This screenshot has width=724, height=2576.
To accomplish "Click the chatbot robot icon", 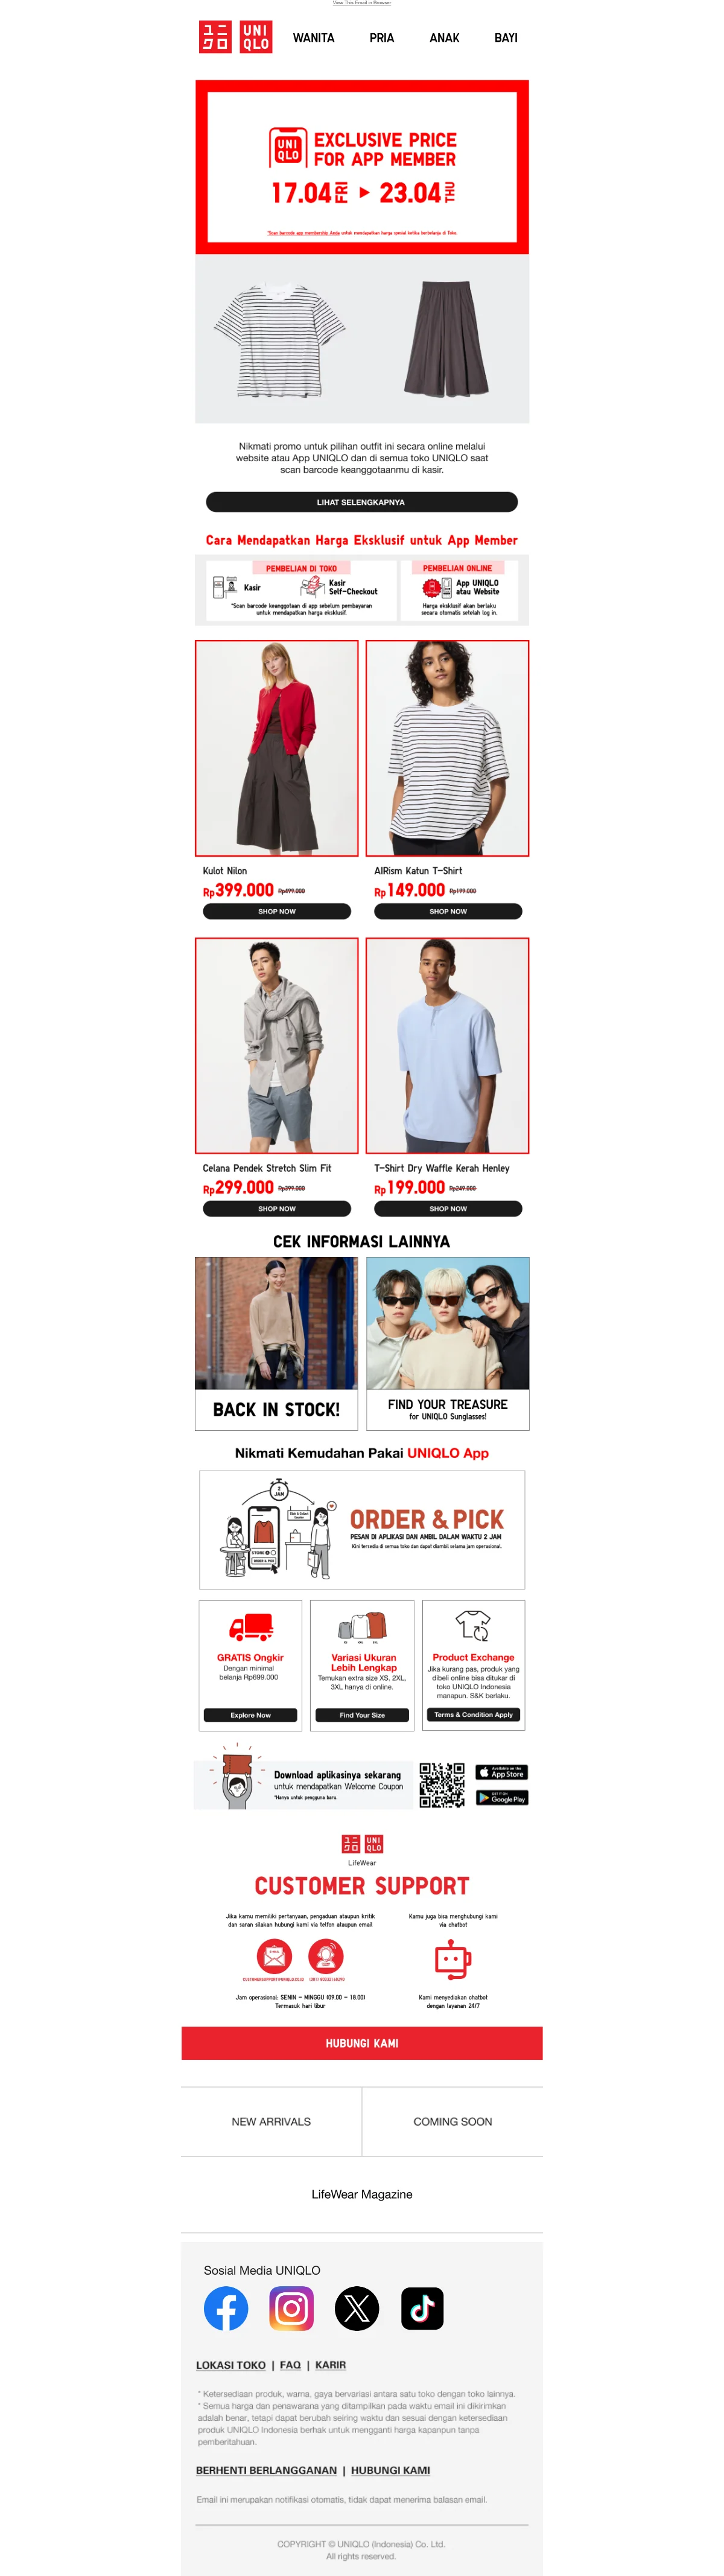I will (x=452, y=1960).
